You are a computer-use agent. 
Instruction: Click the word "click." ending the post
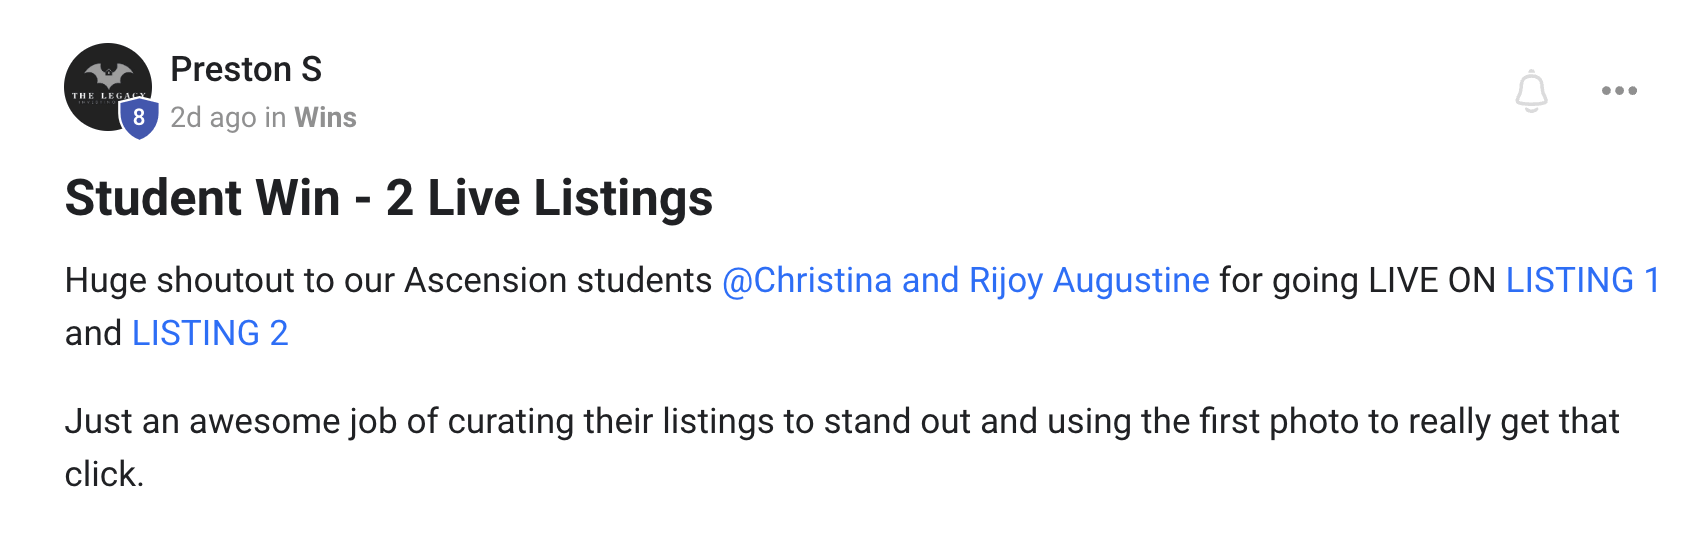(x=104, y=474)
